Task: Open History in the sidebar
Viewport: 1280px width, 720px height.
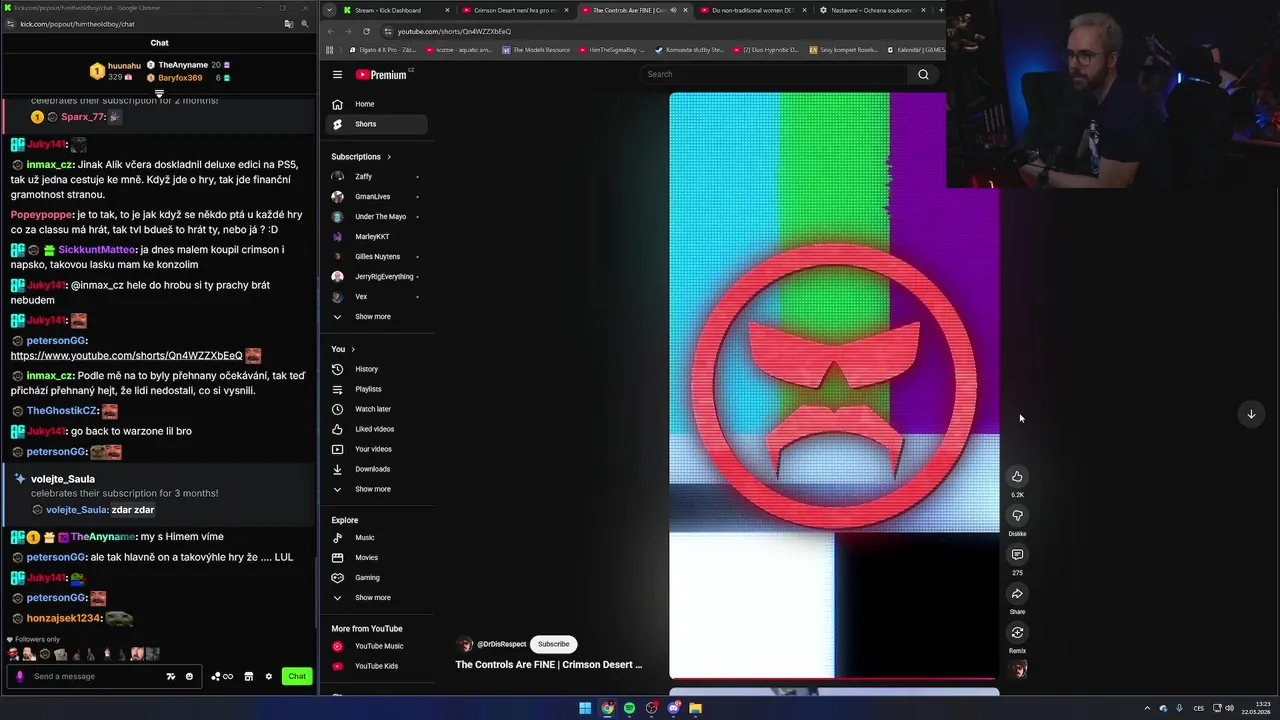Action: 376,369
